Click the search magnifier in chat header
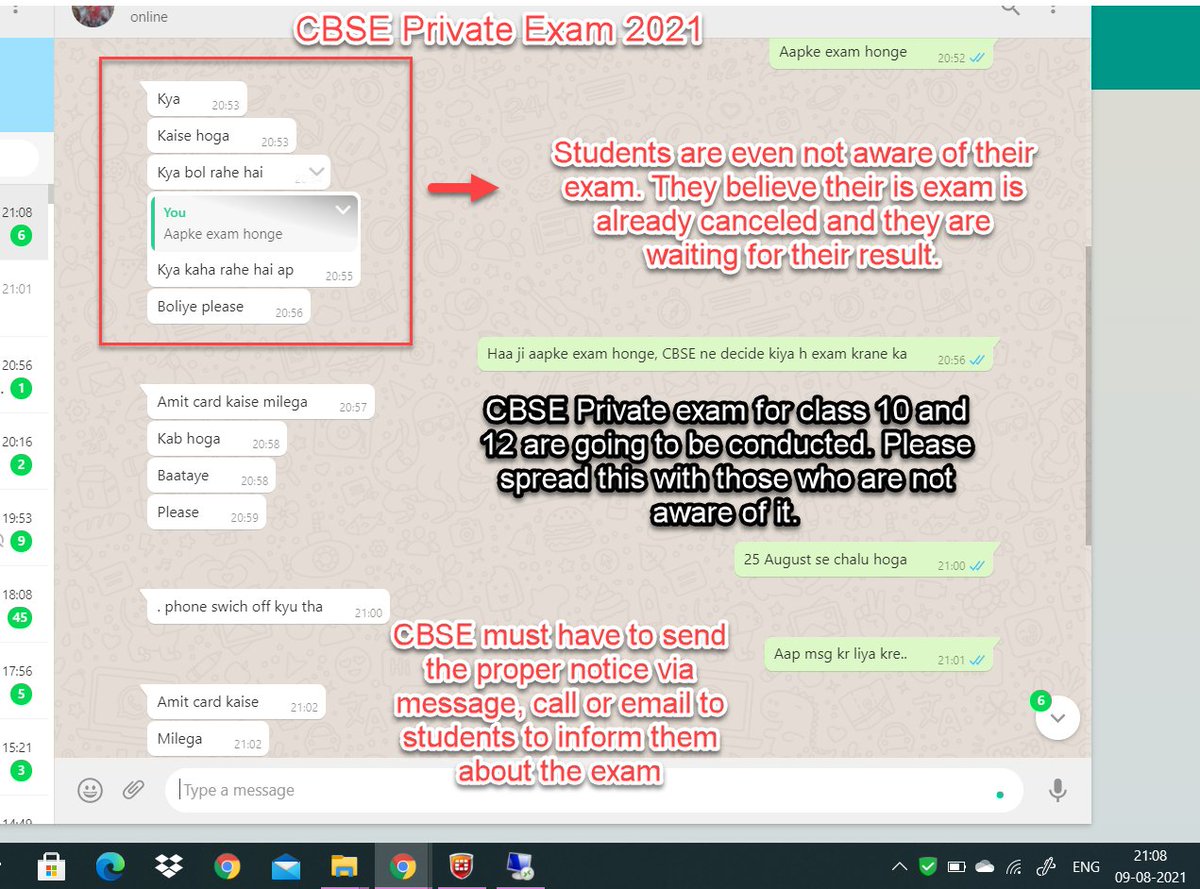The height and width of the screenshot is (889, 1200). (x=1010, y=7)
